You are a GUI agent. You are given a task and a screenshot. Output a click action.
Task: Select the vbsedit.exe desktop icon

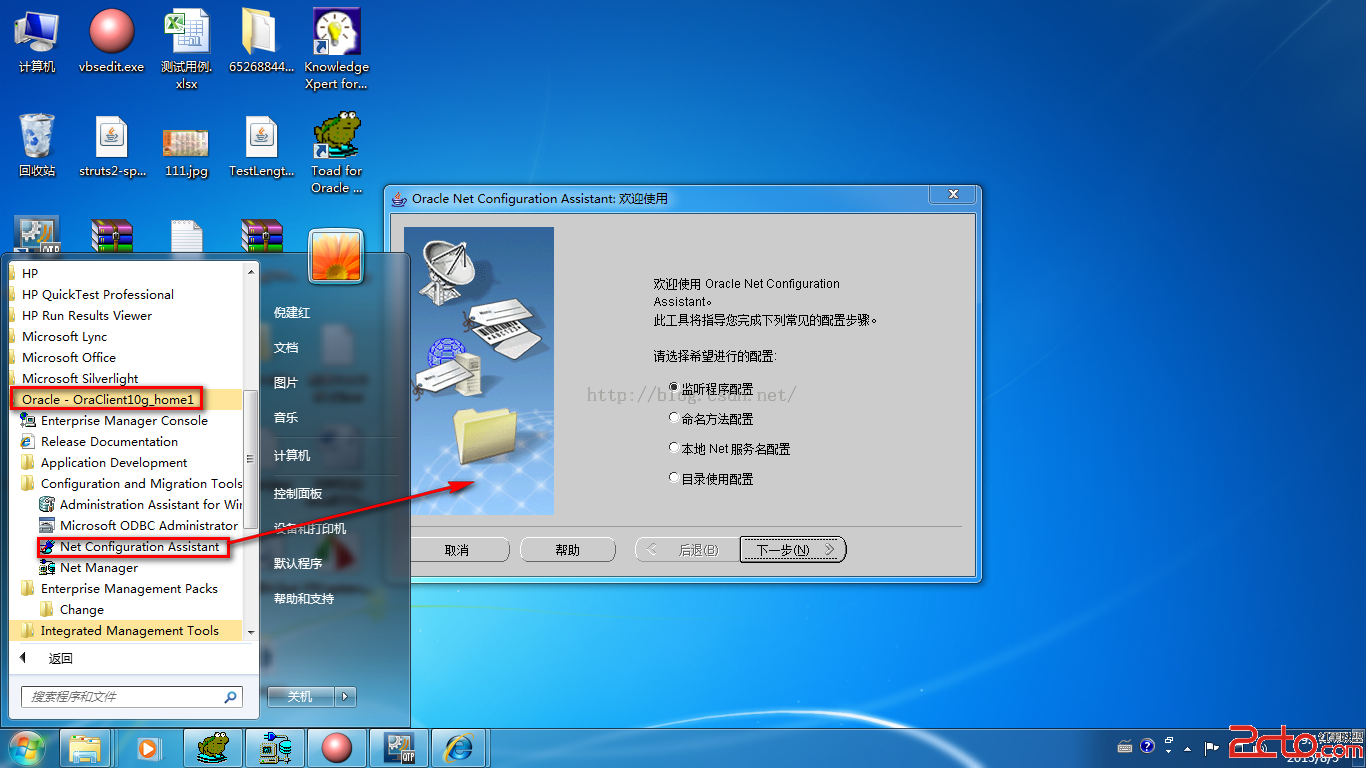[111, 42]
